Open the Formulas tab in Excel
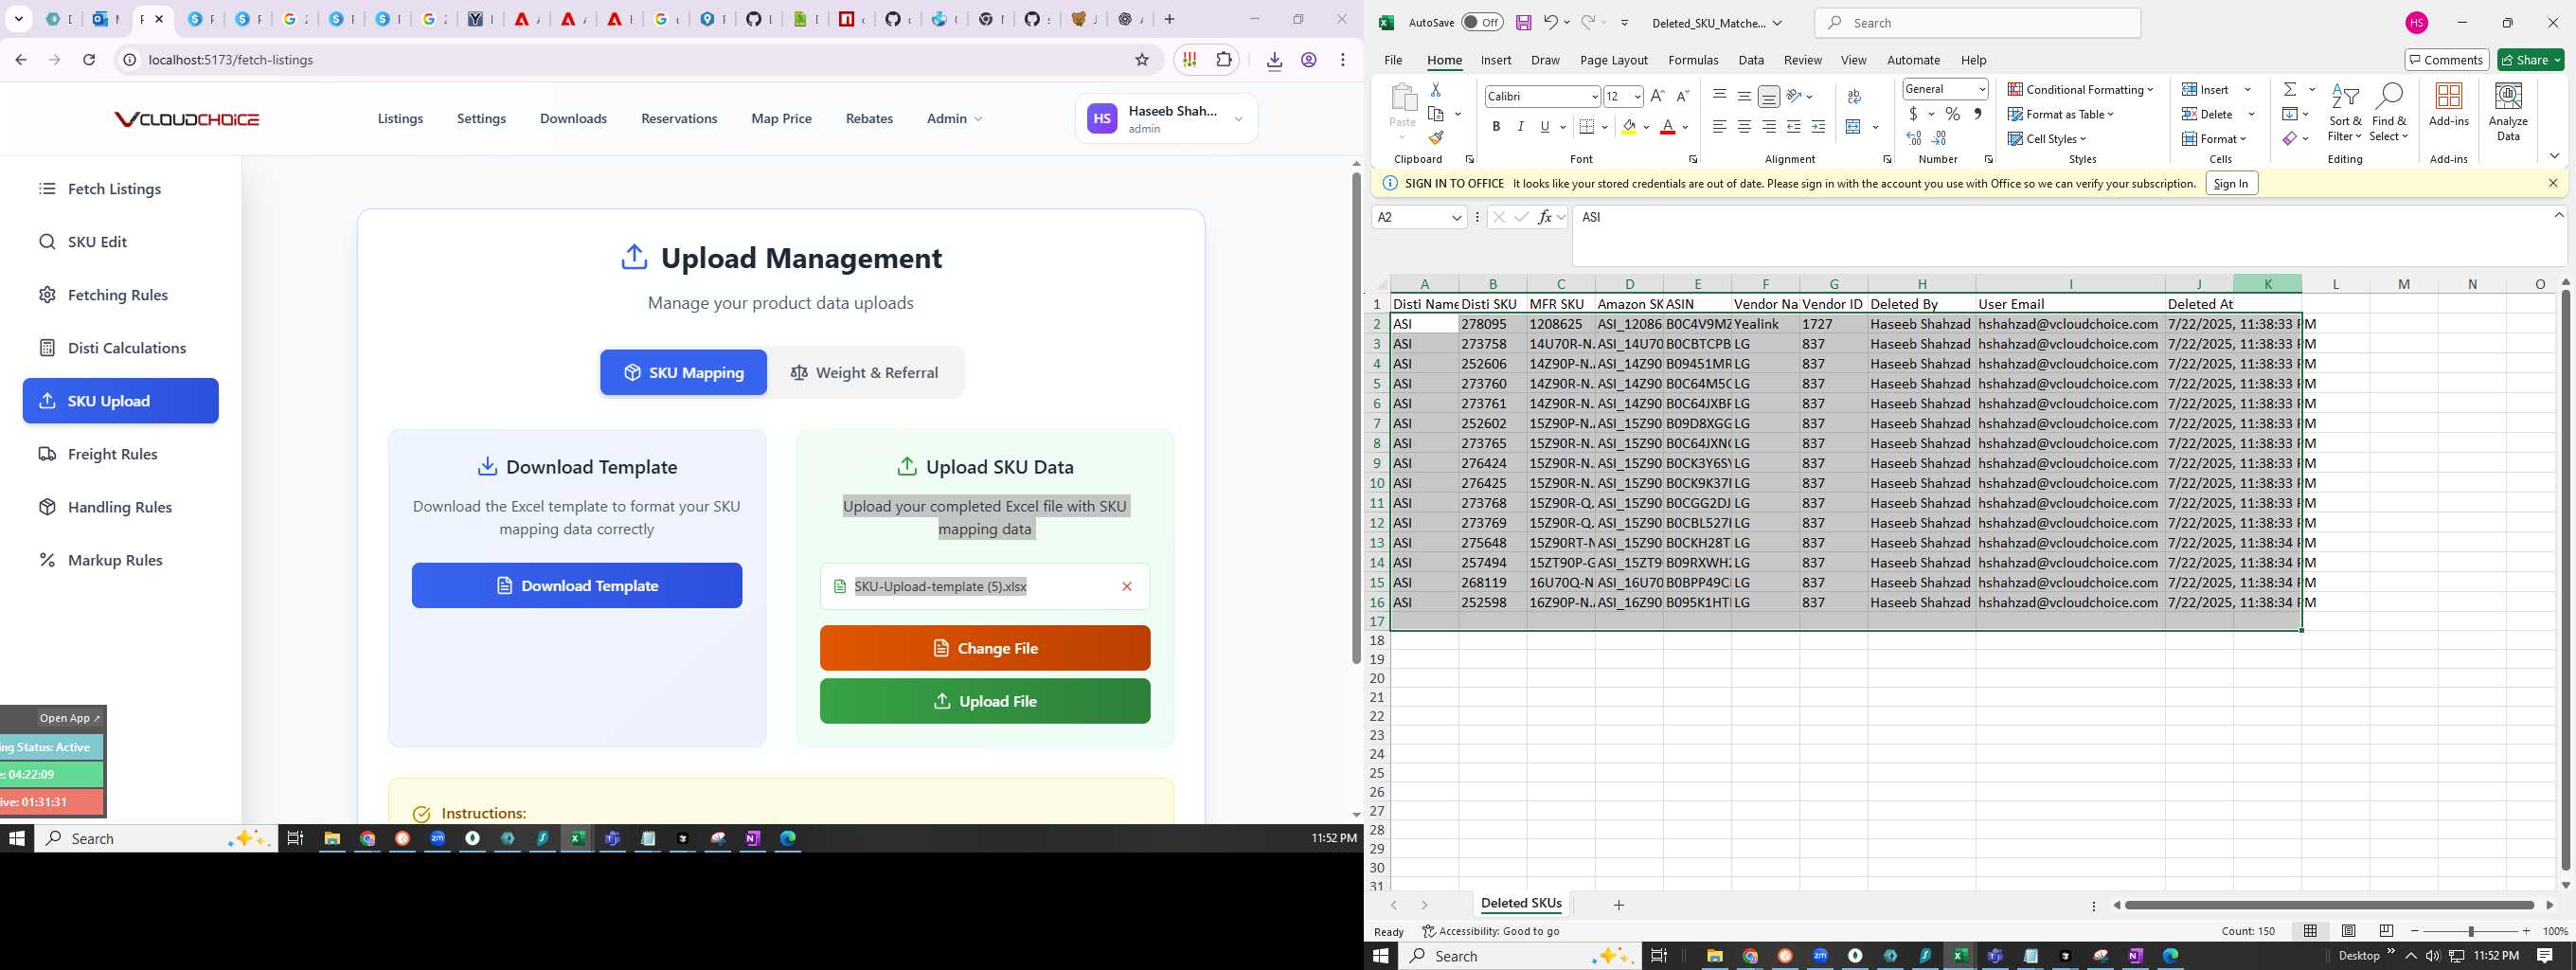Viewport: 2576px width, 970px height. [1692, 60]
